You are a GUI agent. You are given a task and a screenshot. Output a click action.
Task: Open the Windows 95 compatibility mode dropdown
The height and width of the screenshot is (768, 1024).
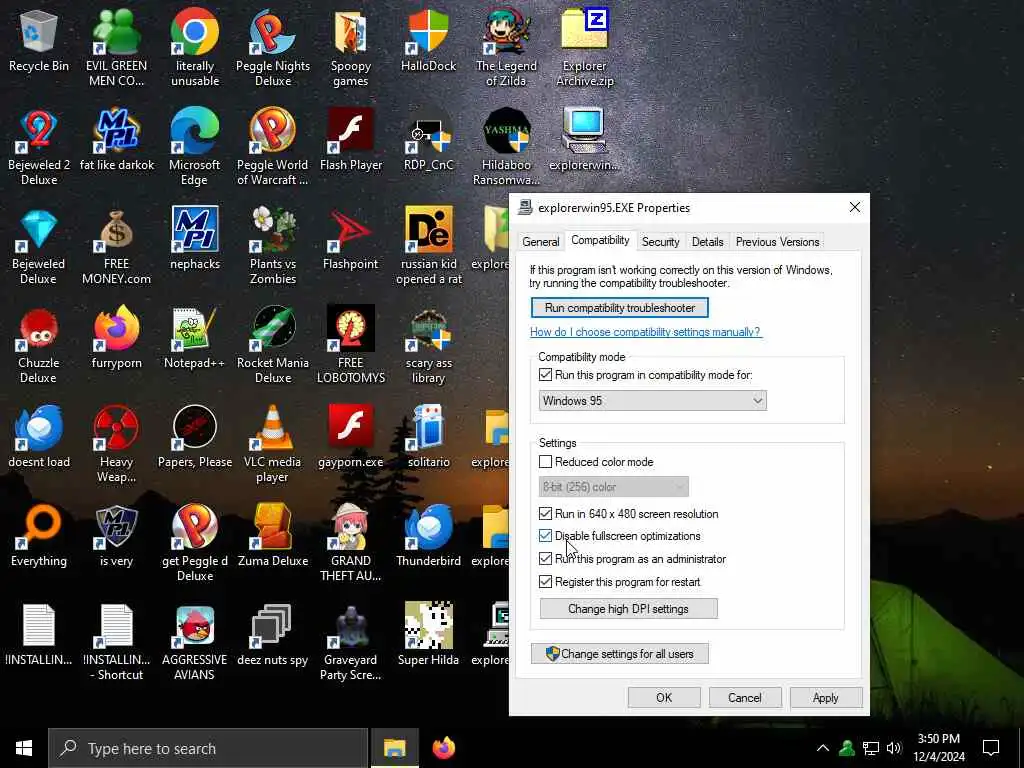(x=652, y=401)
